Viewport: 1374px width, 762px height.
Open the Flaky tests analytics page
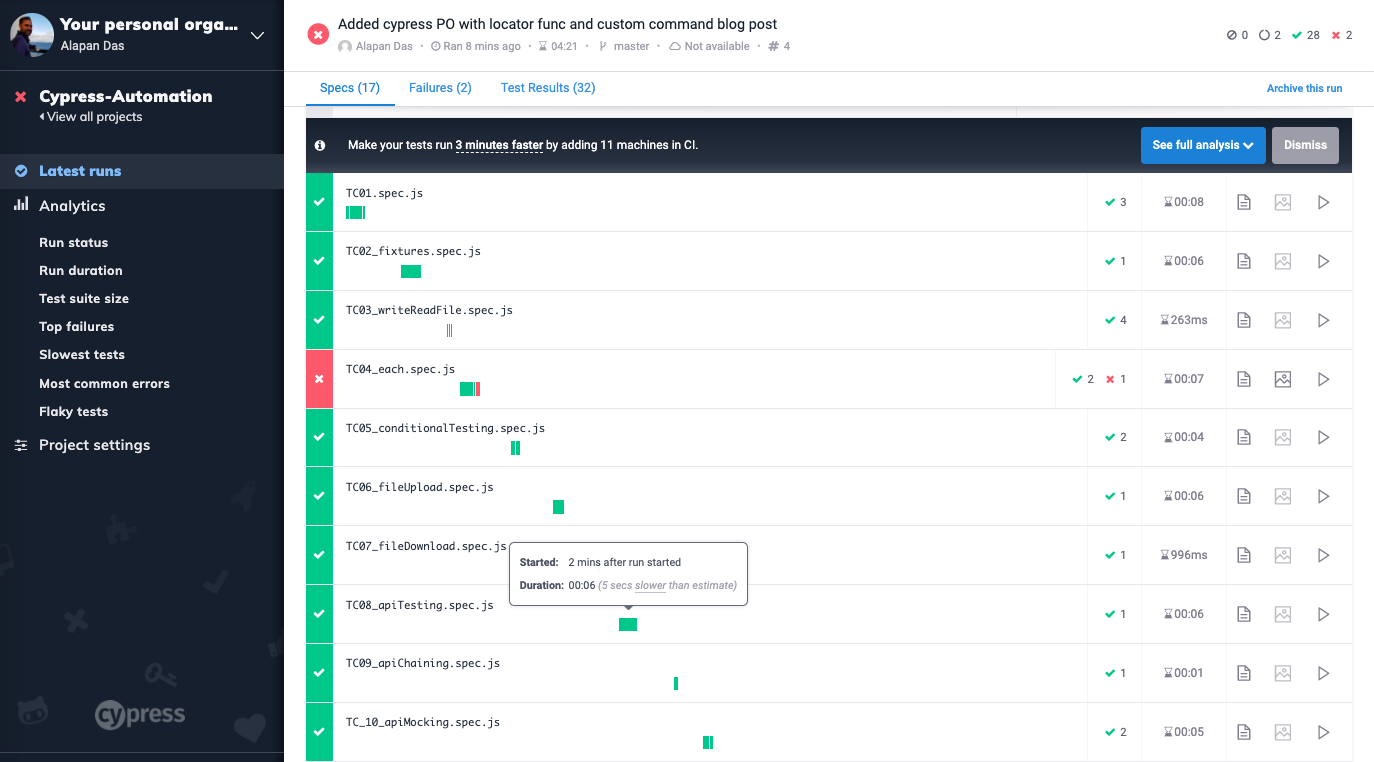point(73,411)
